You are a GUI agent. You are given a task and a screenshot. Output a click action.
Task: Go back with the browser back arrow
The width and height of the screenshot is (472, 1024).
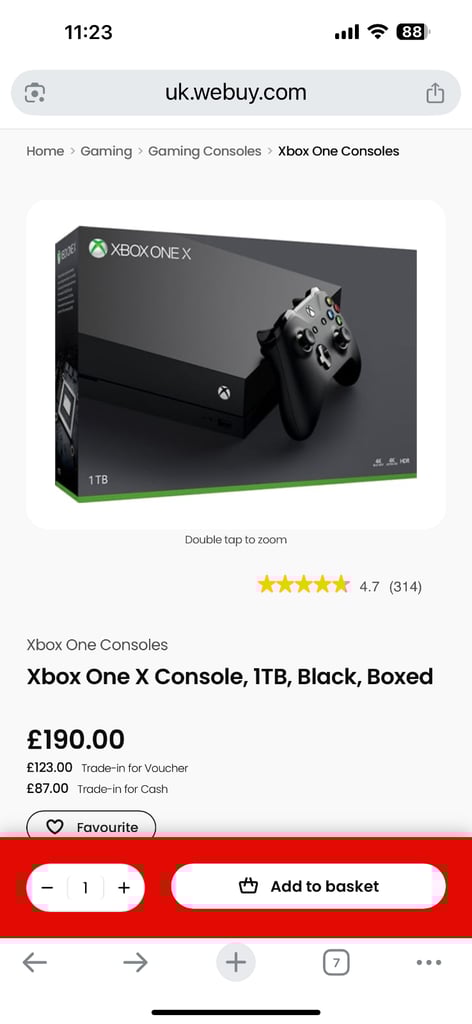tap(35, 962)
